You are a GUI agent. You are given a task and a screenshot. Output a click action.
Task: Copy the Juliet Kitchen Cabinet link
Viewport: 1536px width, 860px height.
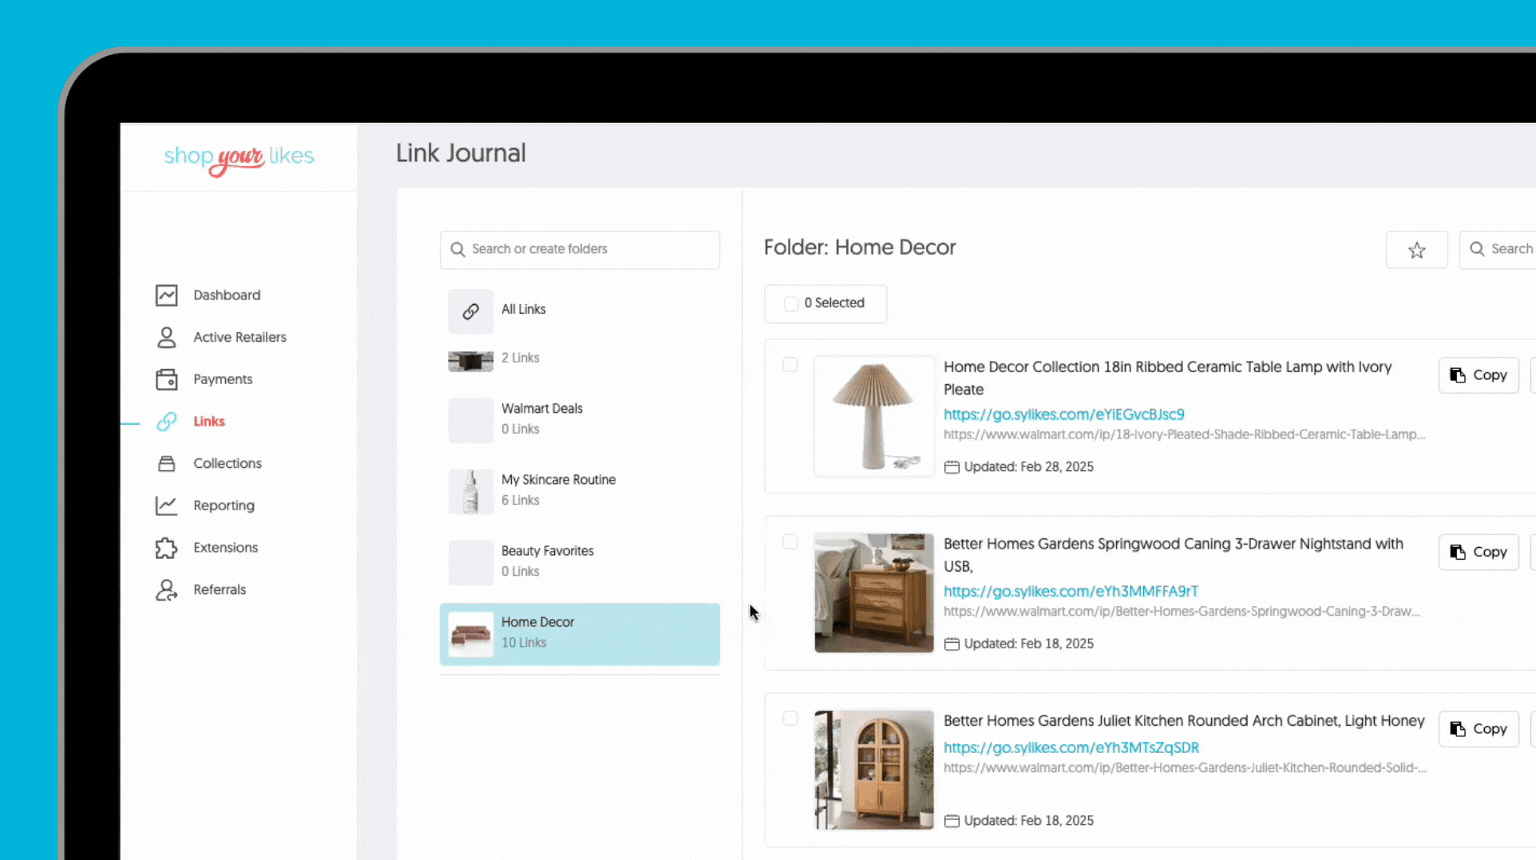1479,729
